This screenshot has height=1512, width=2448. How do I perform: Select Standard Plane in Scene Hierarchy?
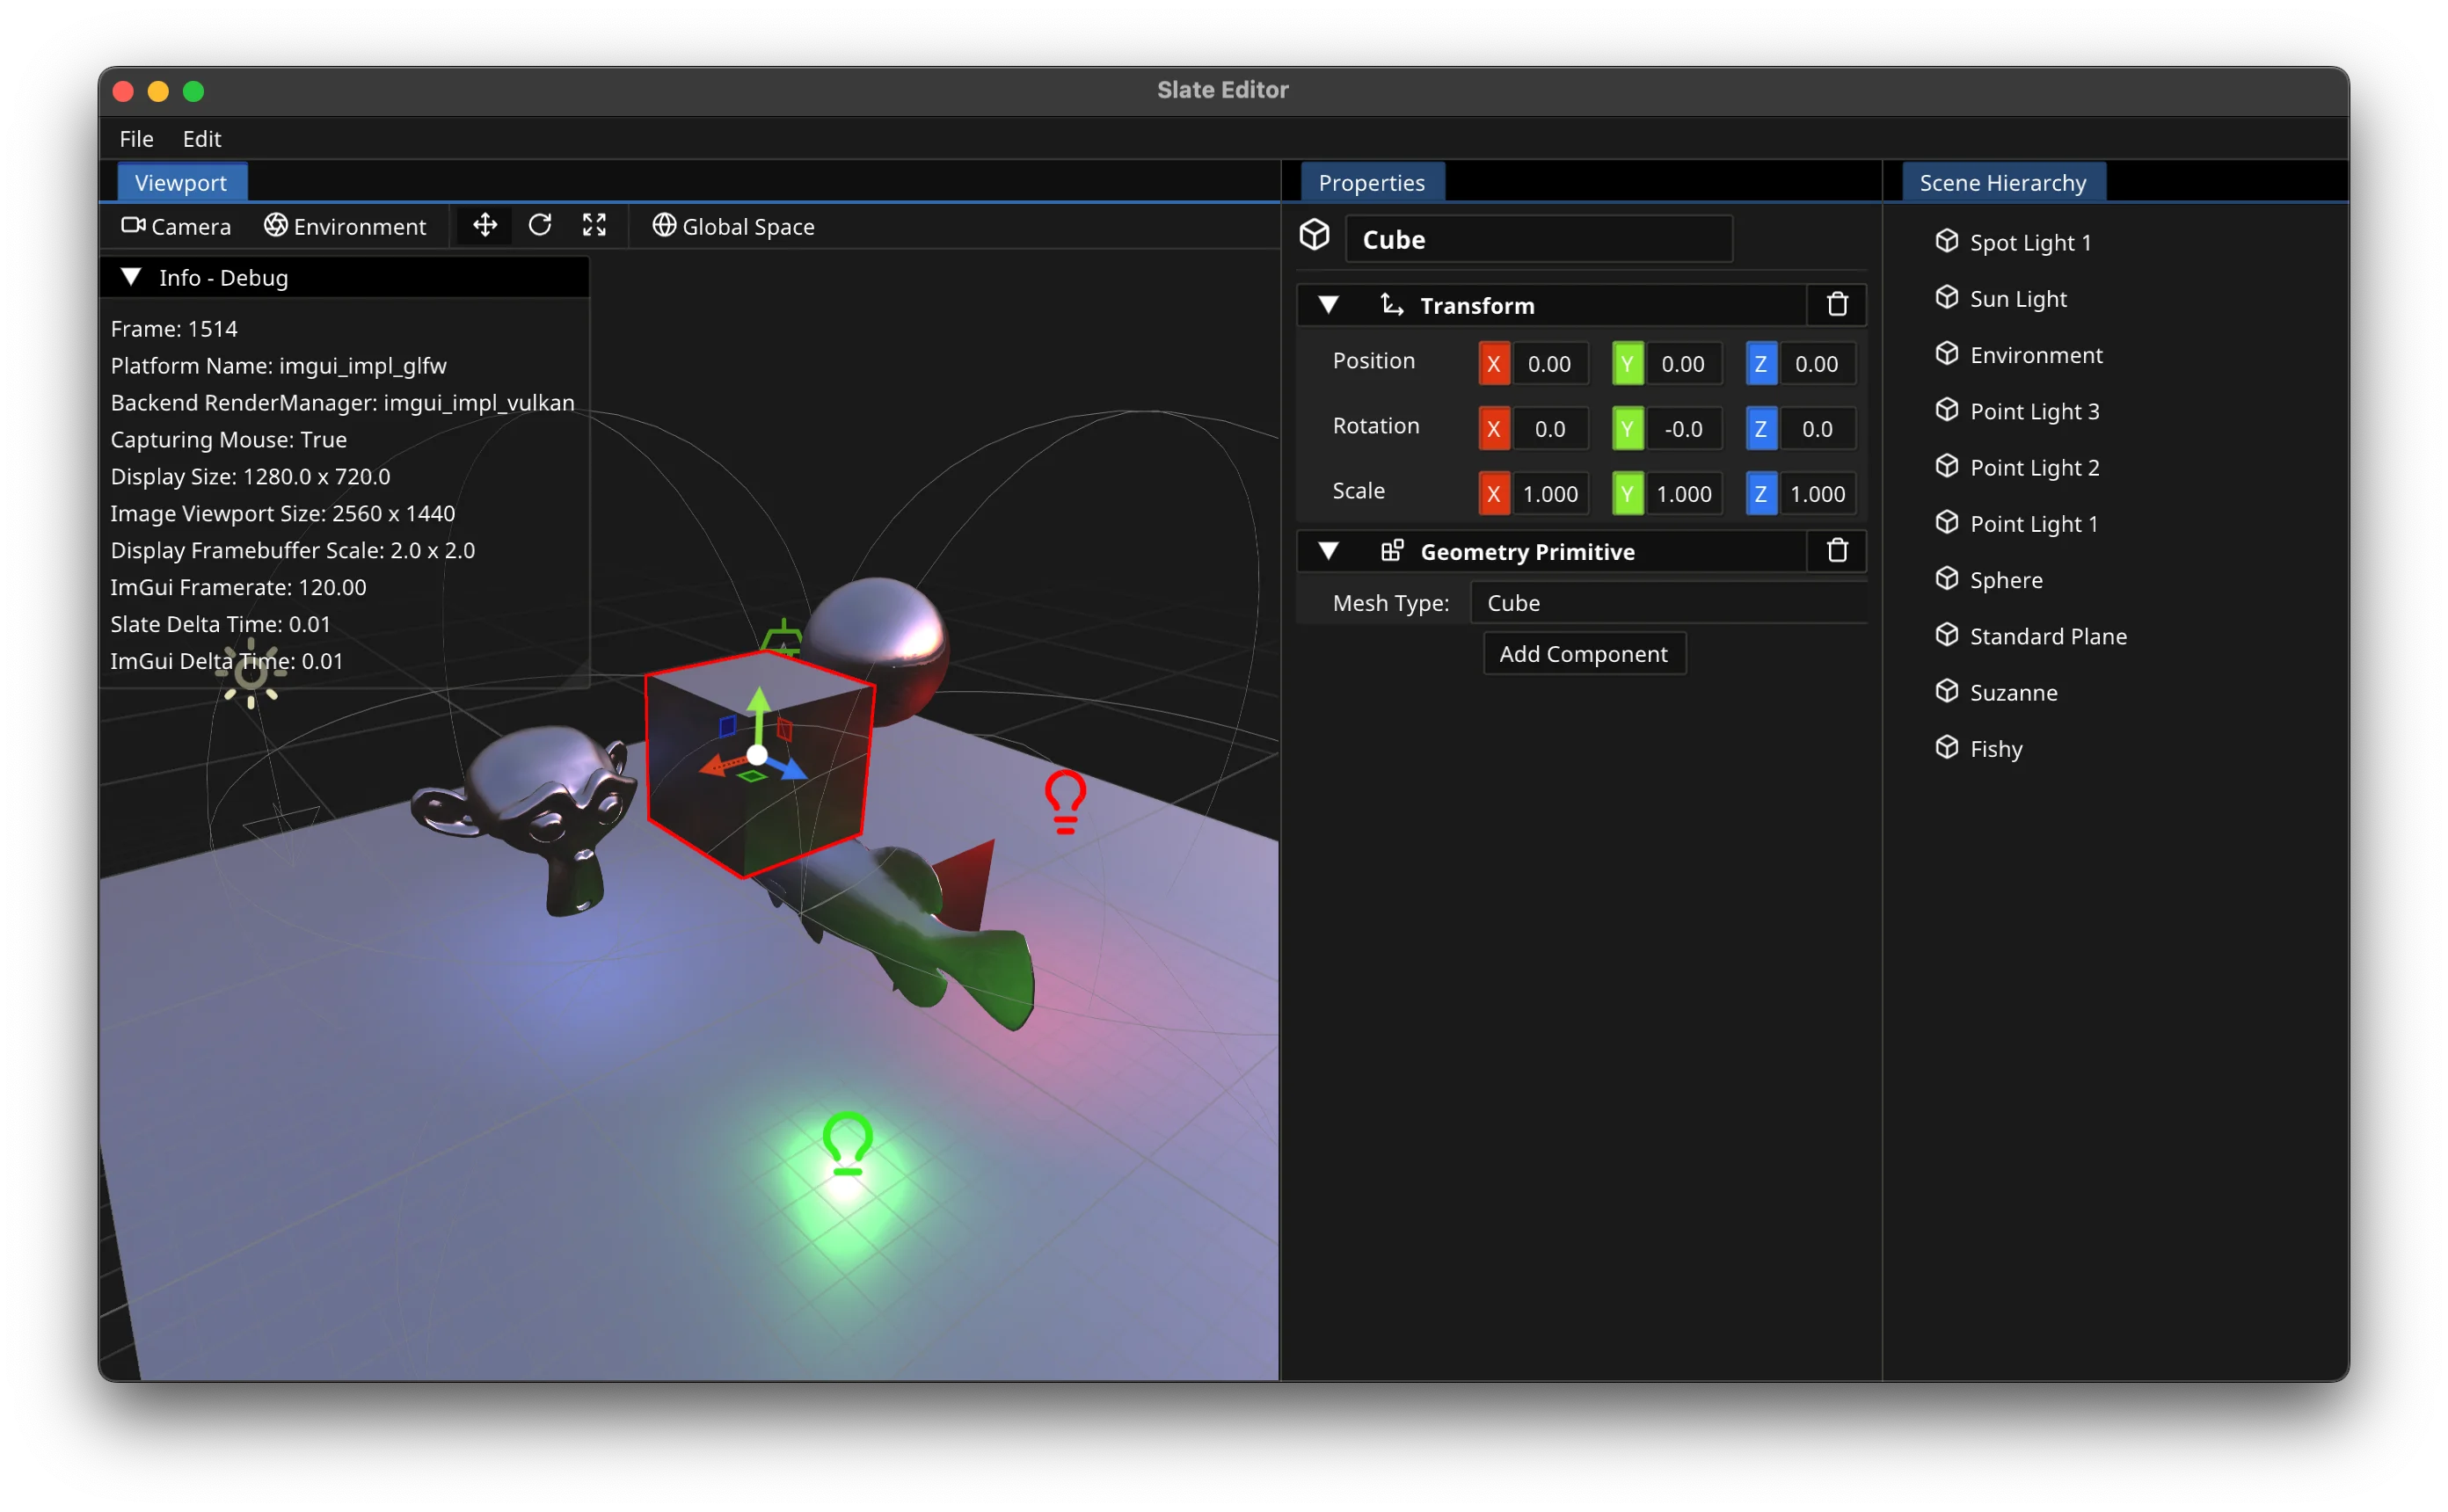[x=2048, y=636]
